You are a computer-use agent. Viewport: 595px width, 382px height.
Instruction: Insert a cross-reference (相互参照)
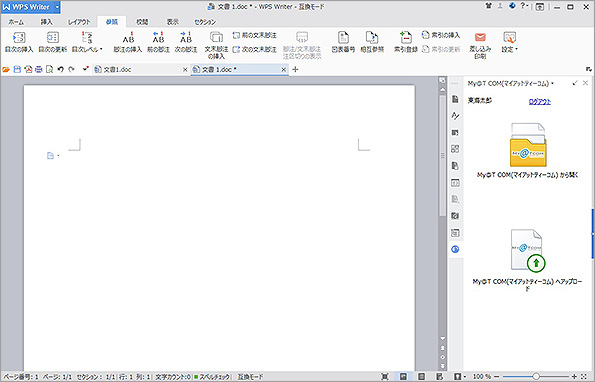tap(372, 42)
